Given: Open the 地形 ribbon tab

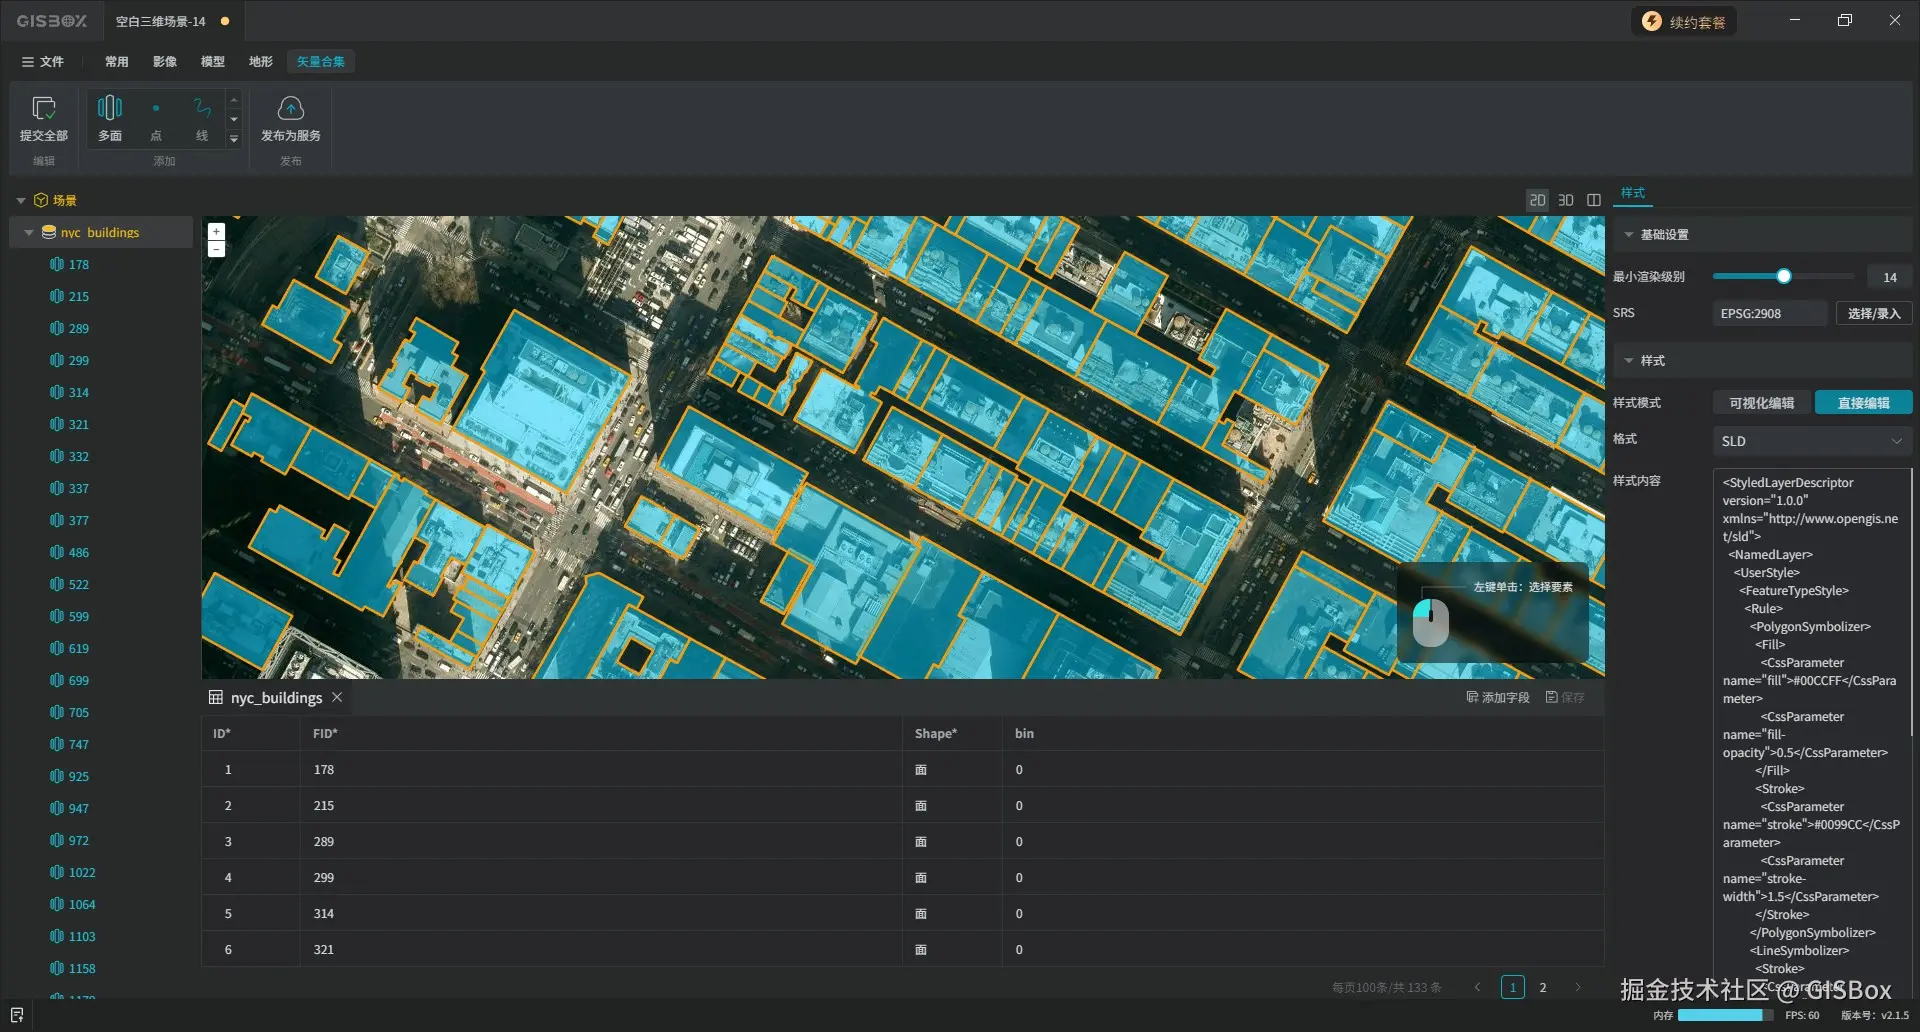Looking at the screenshot, I should coord(261,62).
